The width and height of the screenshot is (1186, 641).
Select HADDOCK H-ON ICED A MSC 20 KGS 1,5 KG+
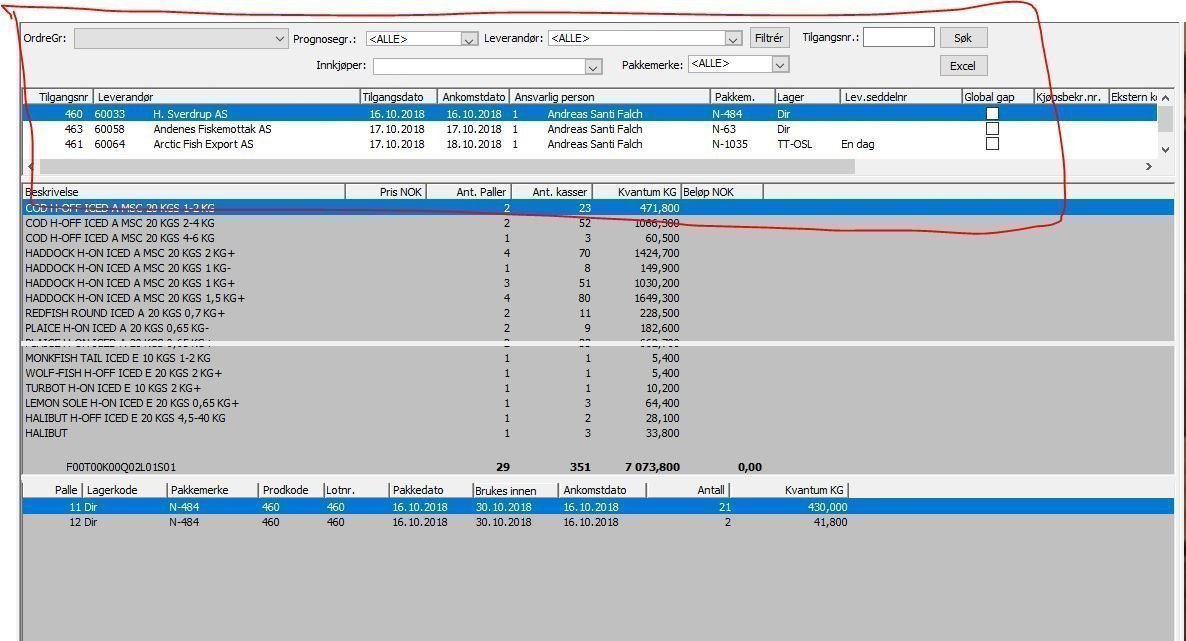[598, 298]
